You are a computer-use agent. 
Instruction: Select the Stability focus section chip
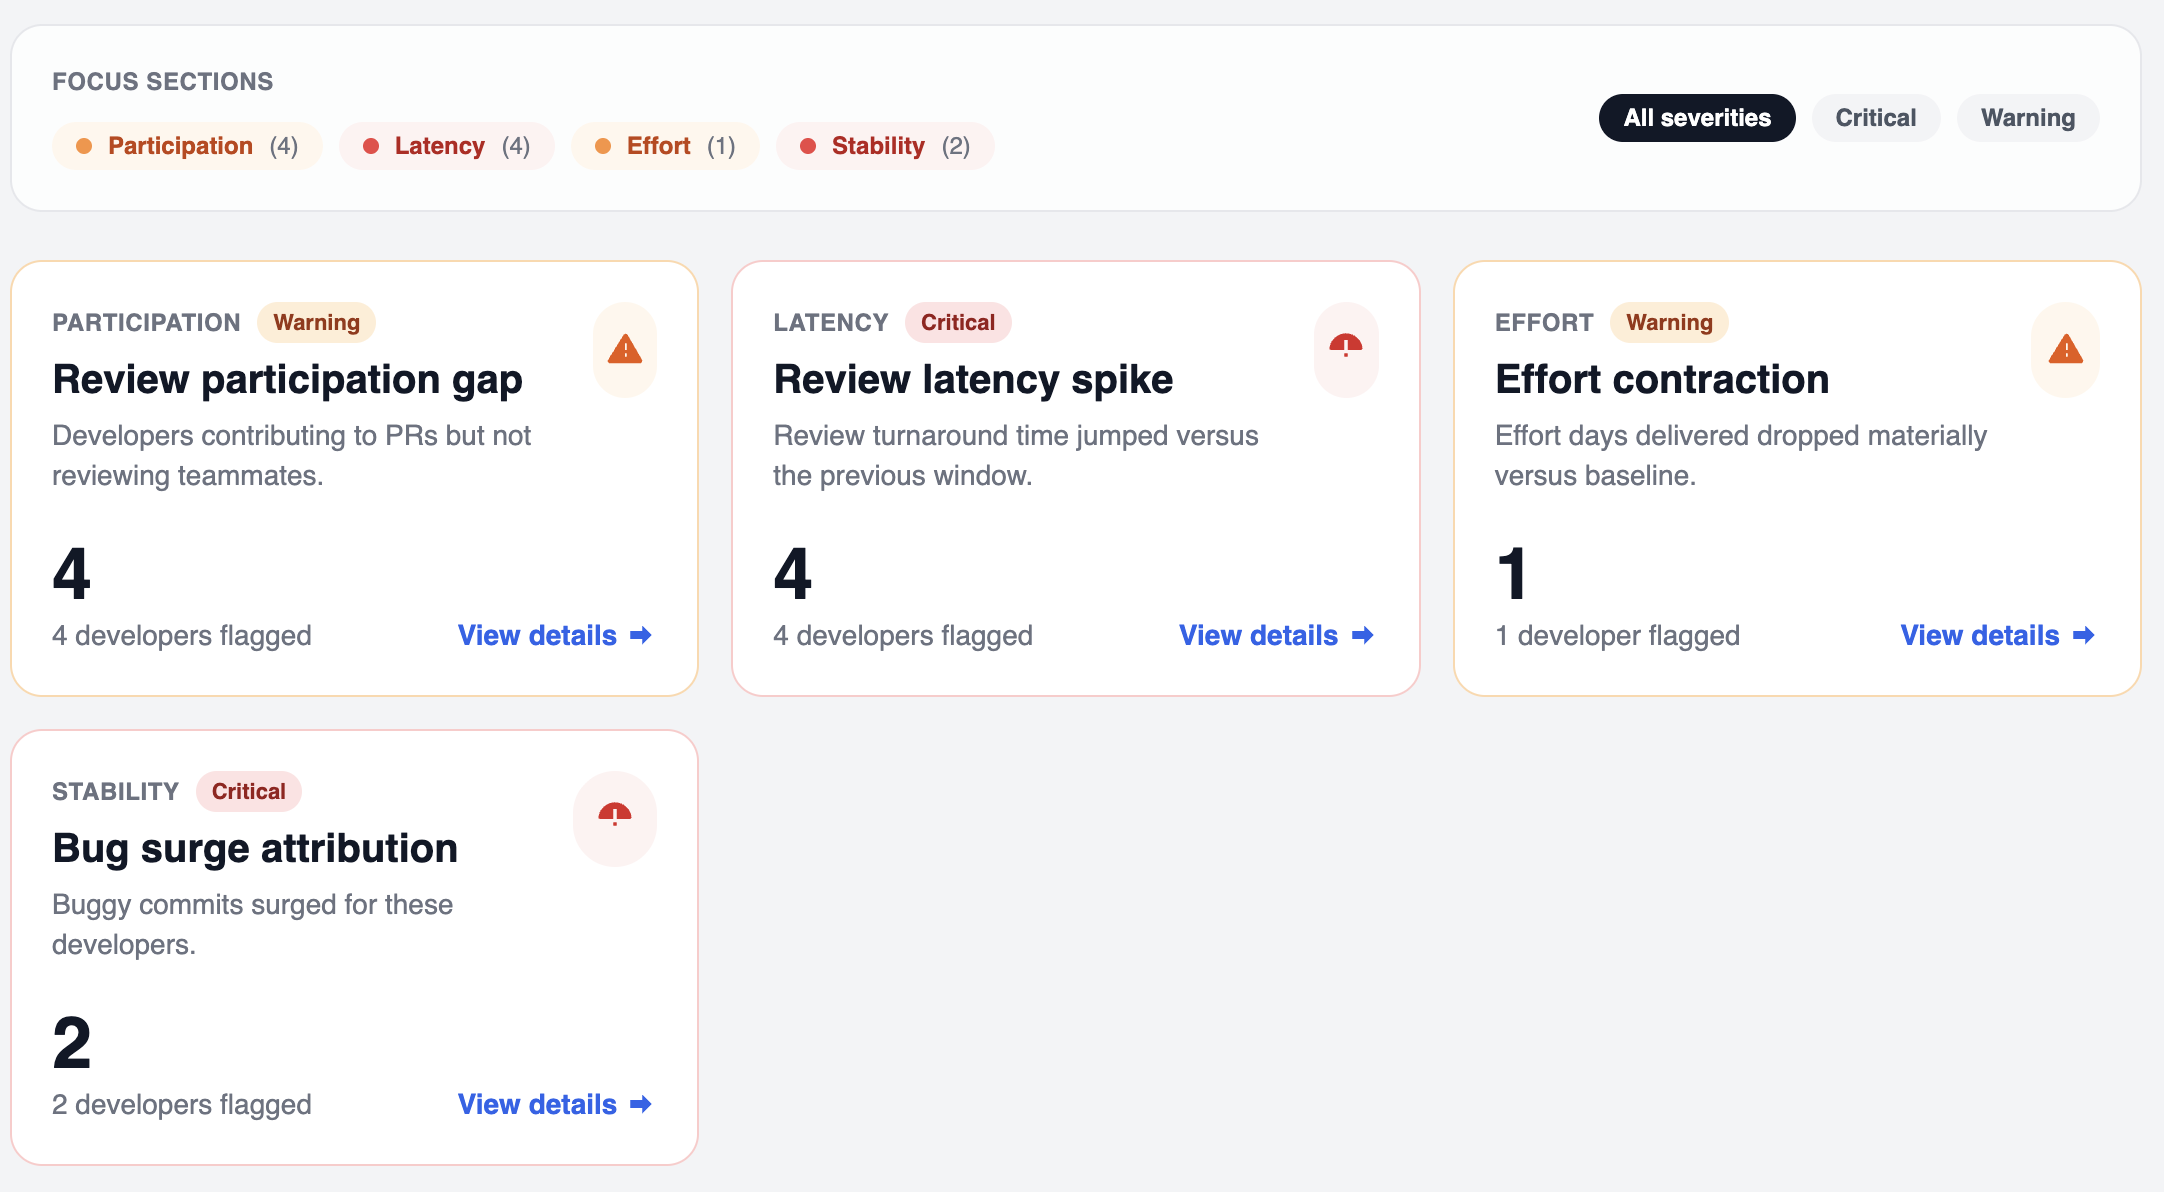[x=884, y=146]
